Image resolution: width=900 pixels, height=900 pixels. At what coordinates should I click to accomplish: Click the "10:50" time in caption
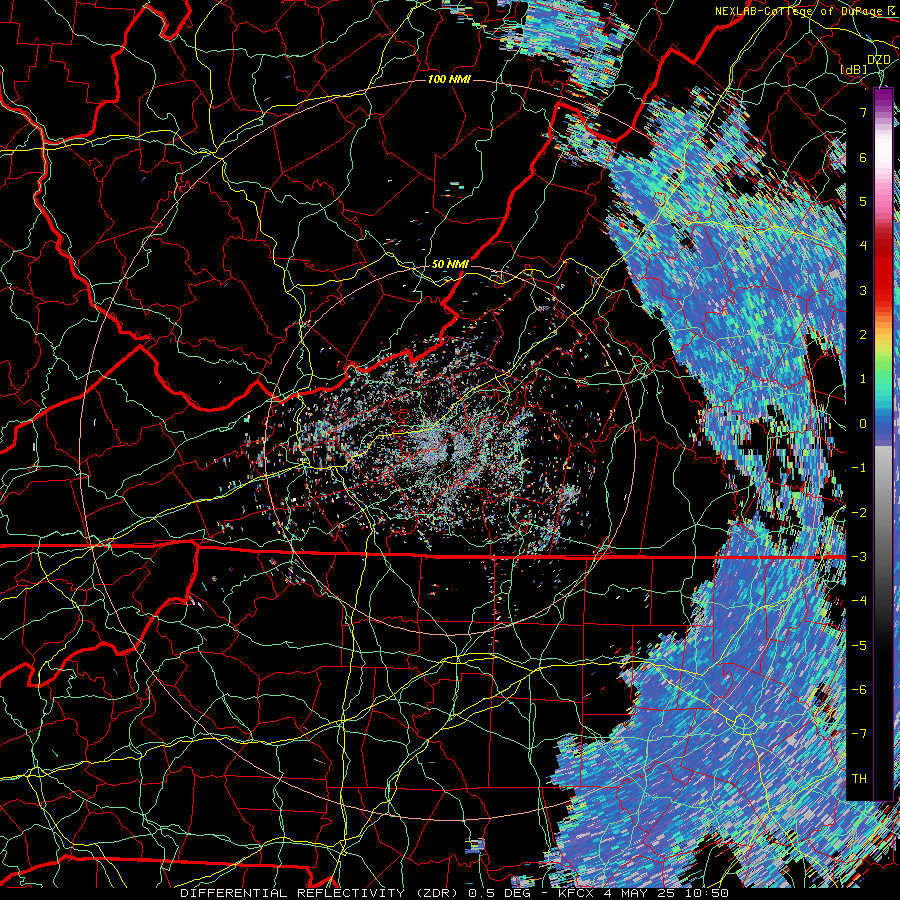click(706, 893)
